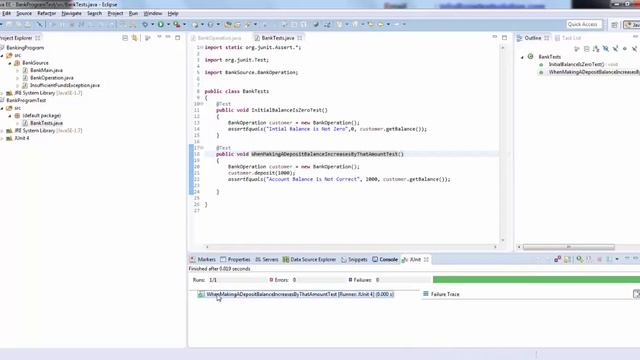640x360 pixels.
Task: Click the Open Perspective icon
Action: [x=614, y=25]
